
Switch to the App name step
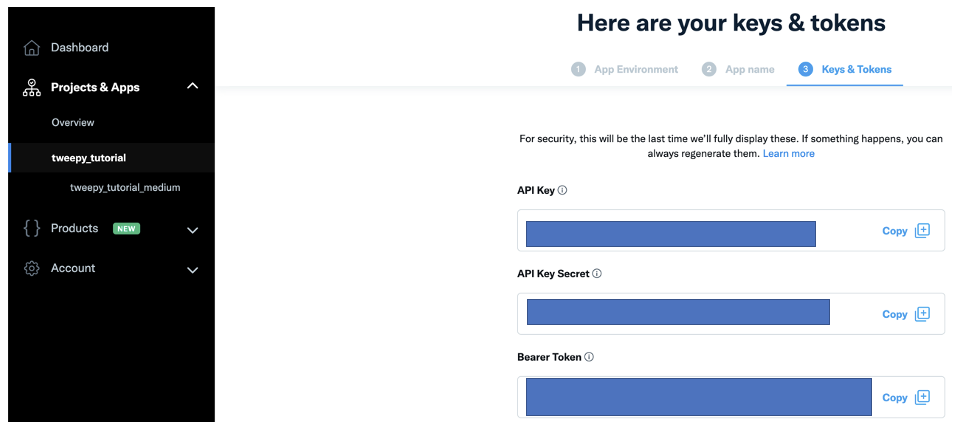pos(738,69)
